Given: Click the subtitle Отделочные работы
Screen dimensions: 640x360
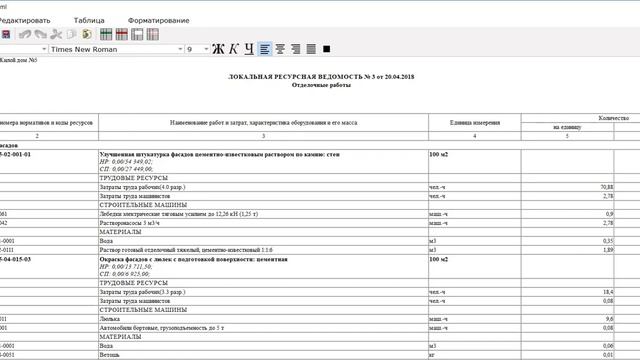Looking at the screenshot, I should pyautogui.click(x=321, y=85).
